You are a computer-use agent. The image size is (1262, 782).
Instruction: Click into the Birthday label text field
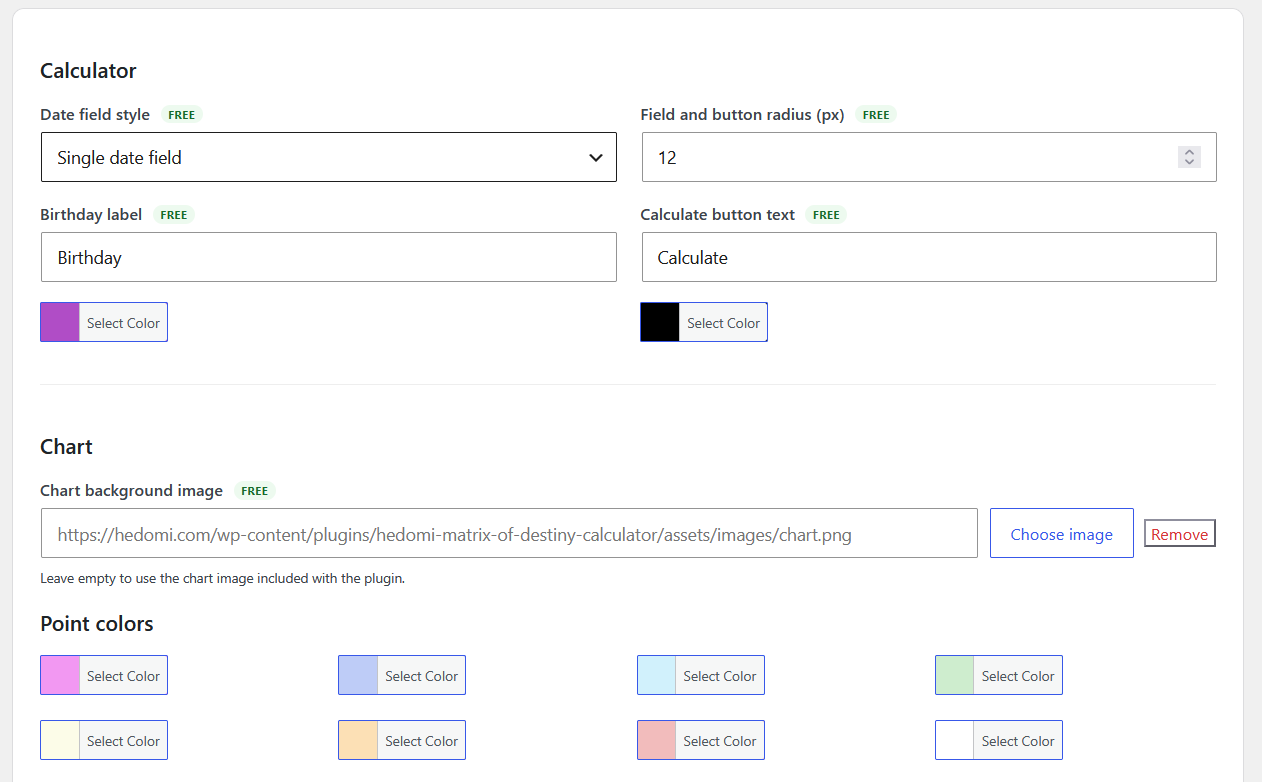(328, 257)
